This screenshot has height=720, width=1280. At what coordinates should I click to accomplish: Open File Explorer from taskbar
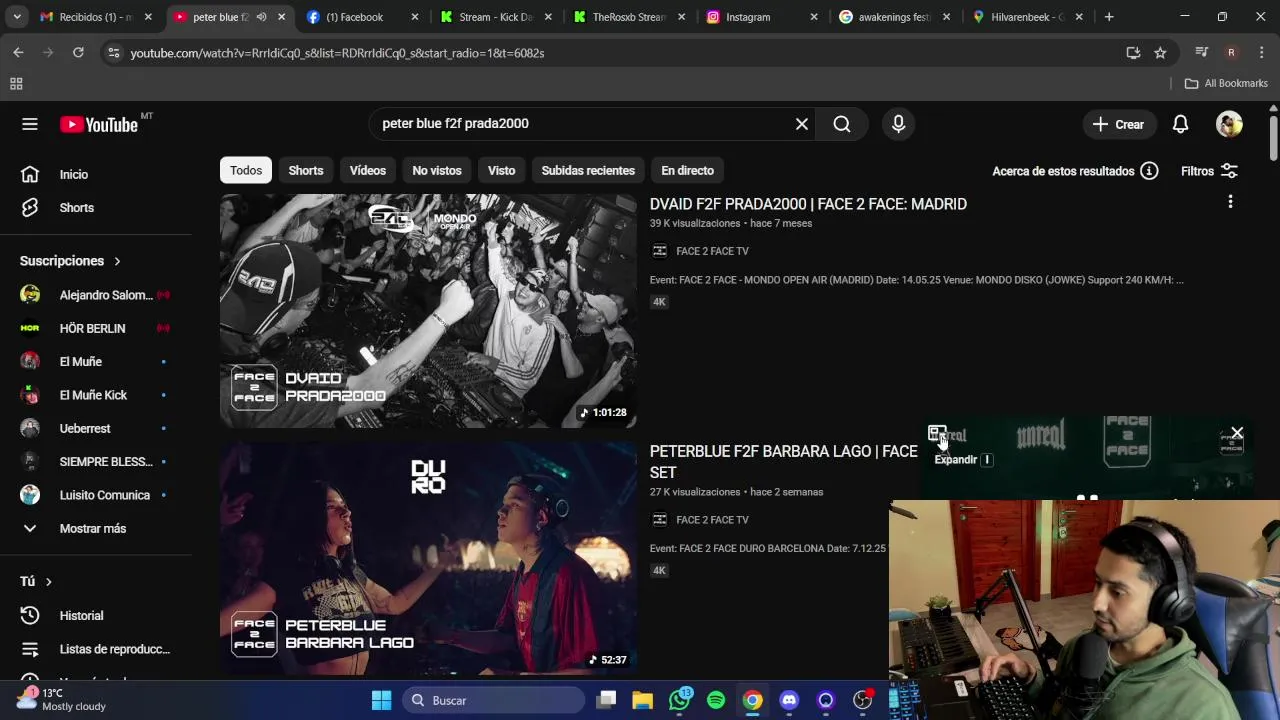pyautogui.click(x=642, y=700)
